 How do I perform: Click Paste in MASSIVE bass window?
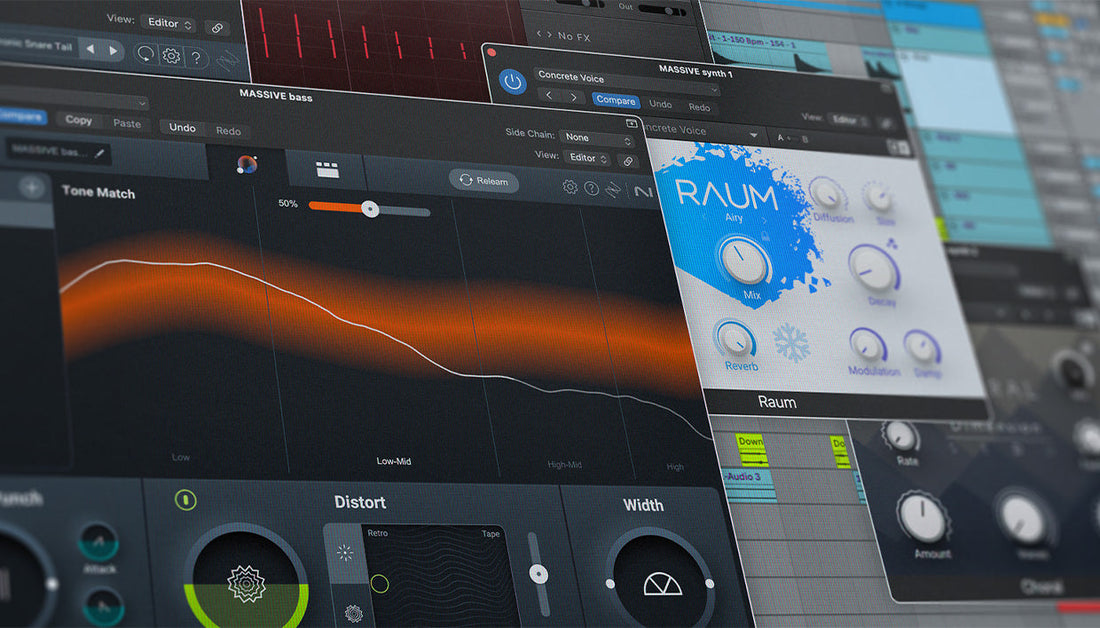[x=127, y=123]
